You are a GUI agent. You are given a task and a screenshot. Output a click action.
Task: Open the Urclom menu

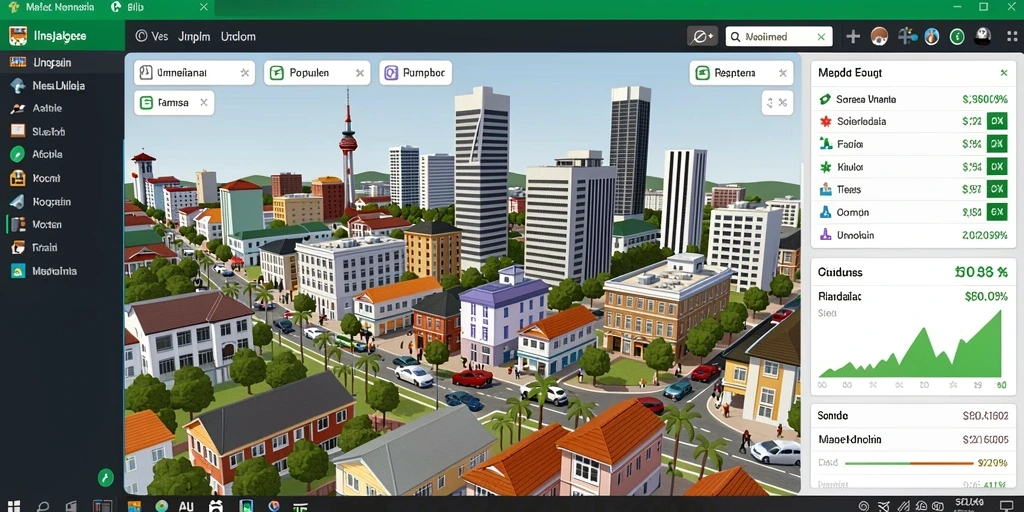[238, 37]
